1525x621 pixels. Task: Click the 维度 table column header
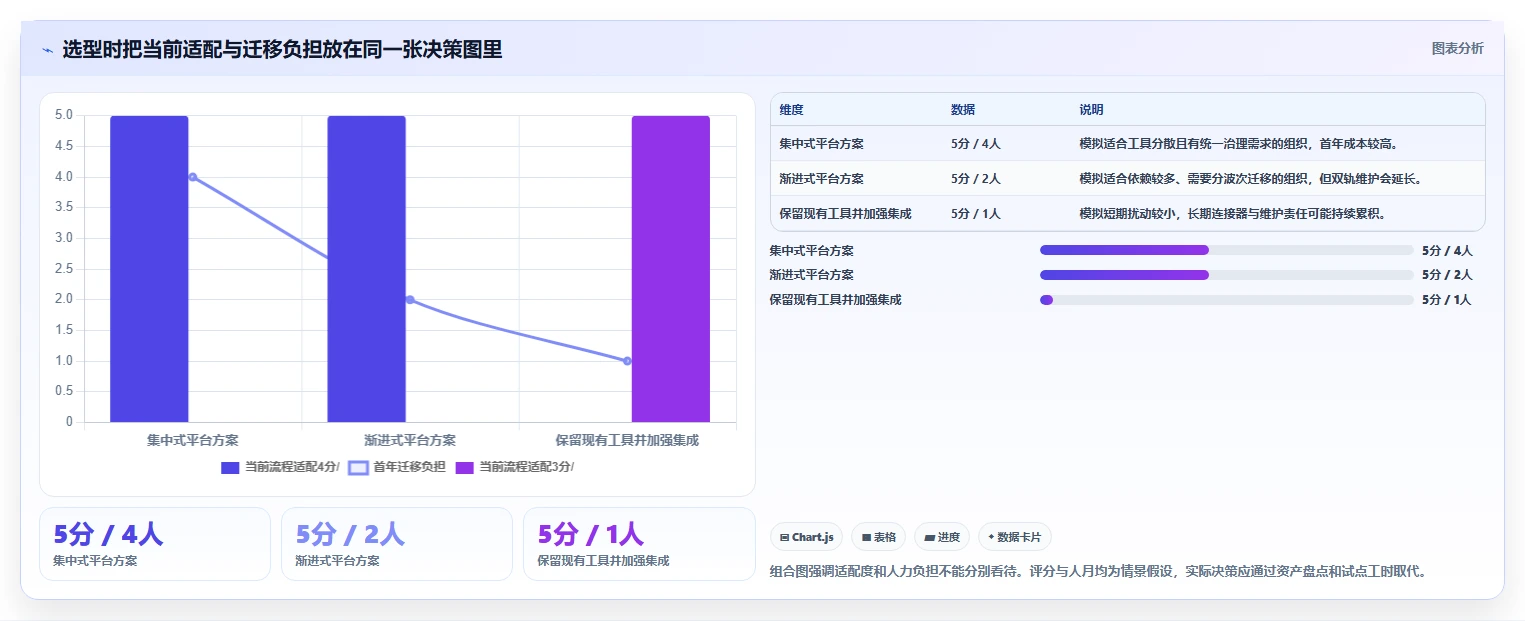[791, 110]
